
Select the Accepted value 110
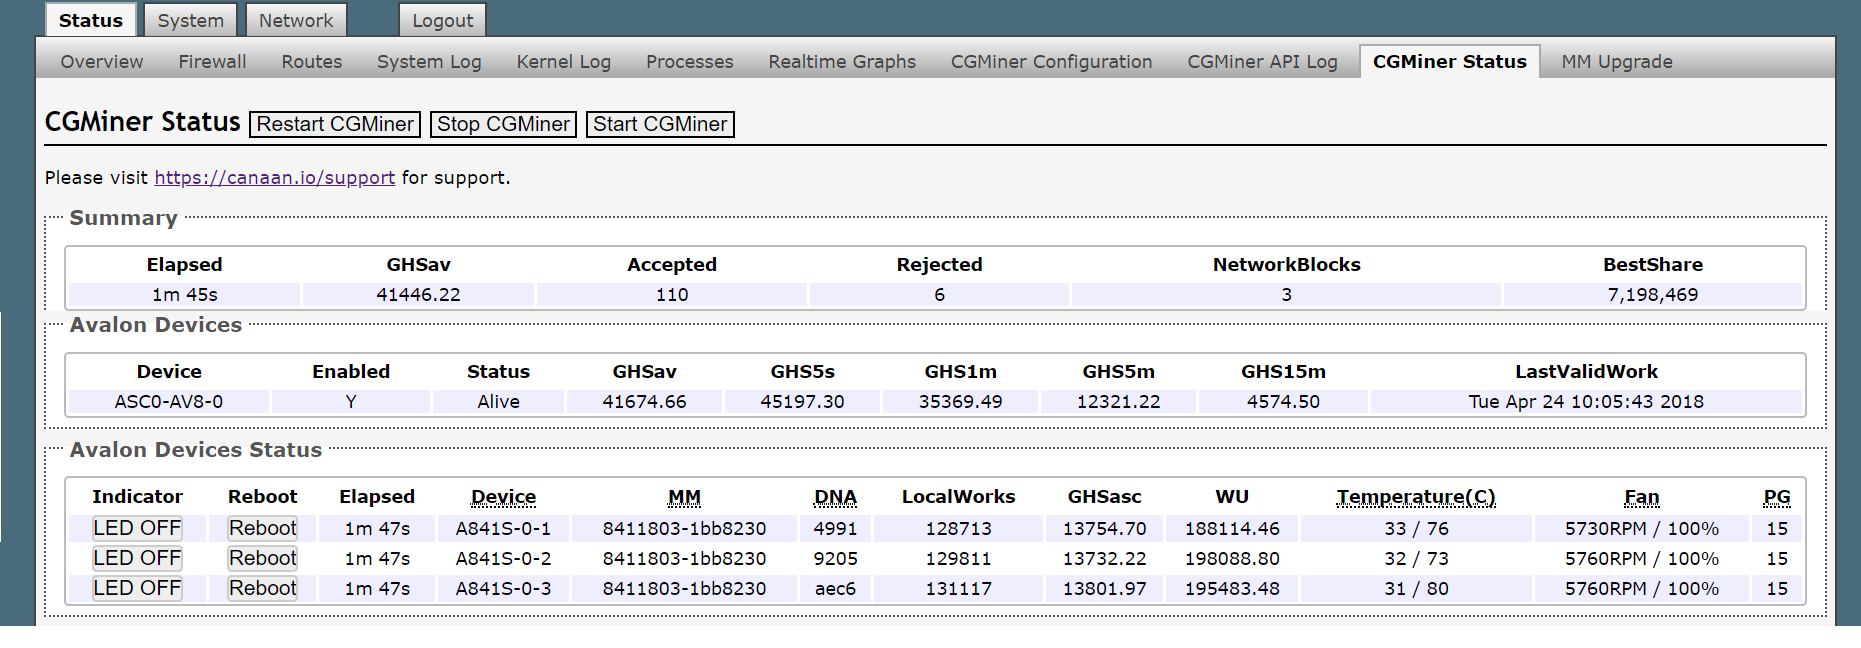(x=672, y=295)
